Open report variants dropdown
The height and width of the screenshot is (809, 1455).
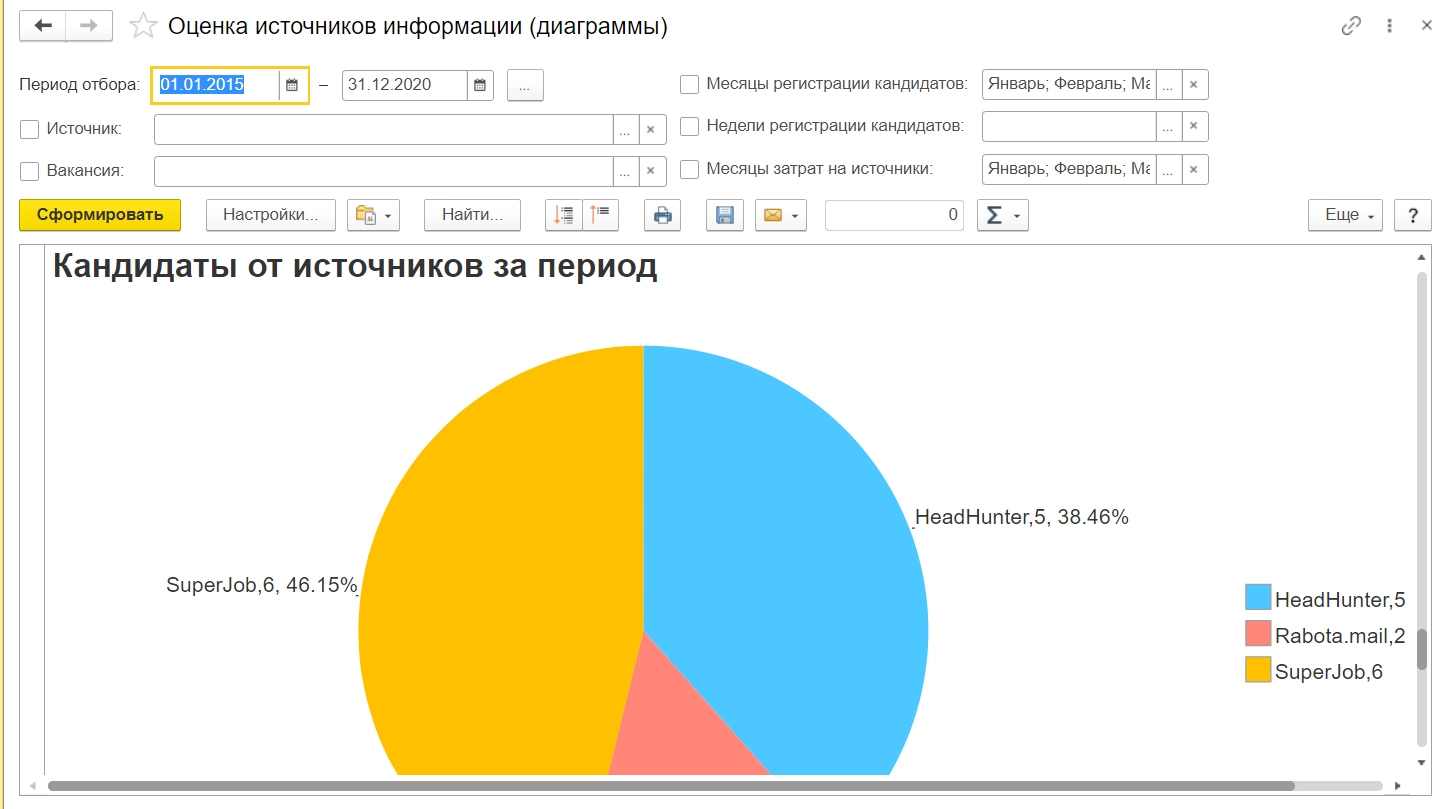373,215
